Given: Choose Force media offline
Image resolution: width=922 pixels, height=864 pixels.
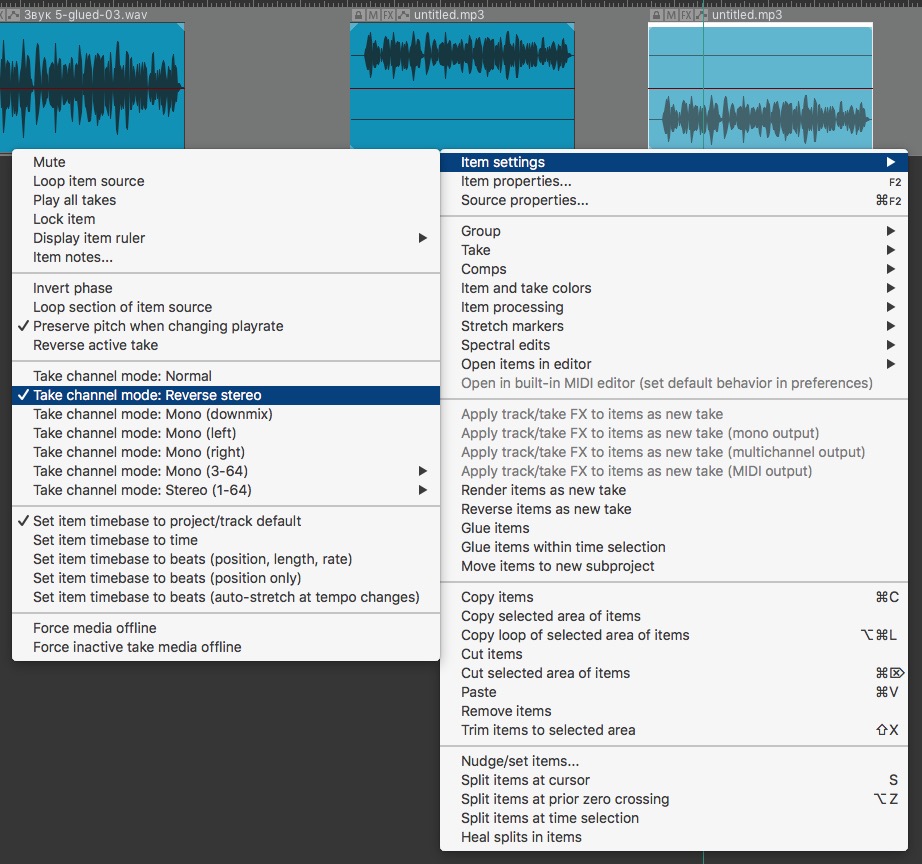Looking at the screenshot, I should (x=226, y=628).
